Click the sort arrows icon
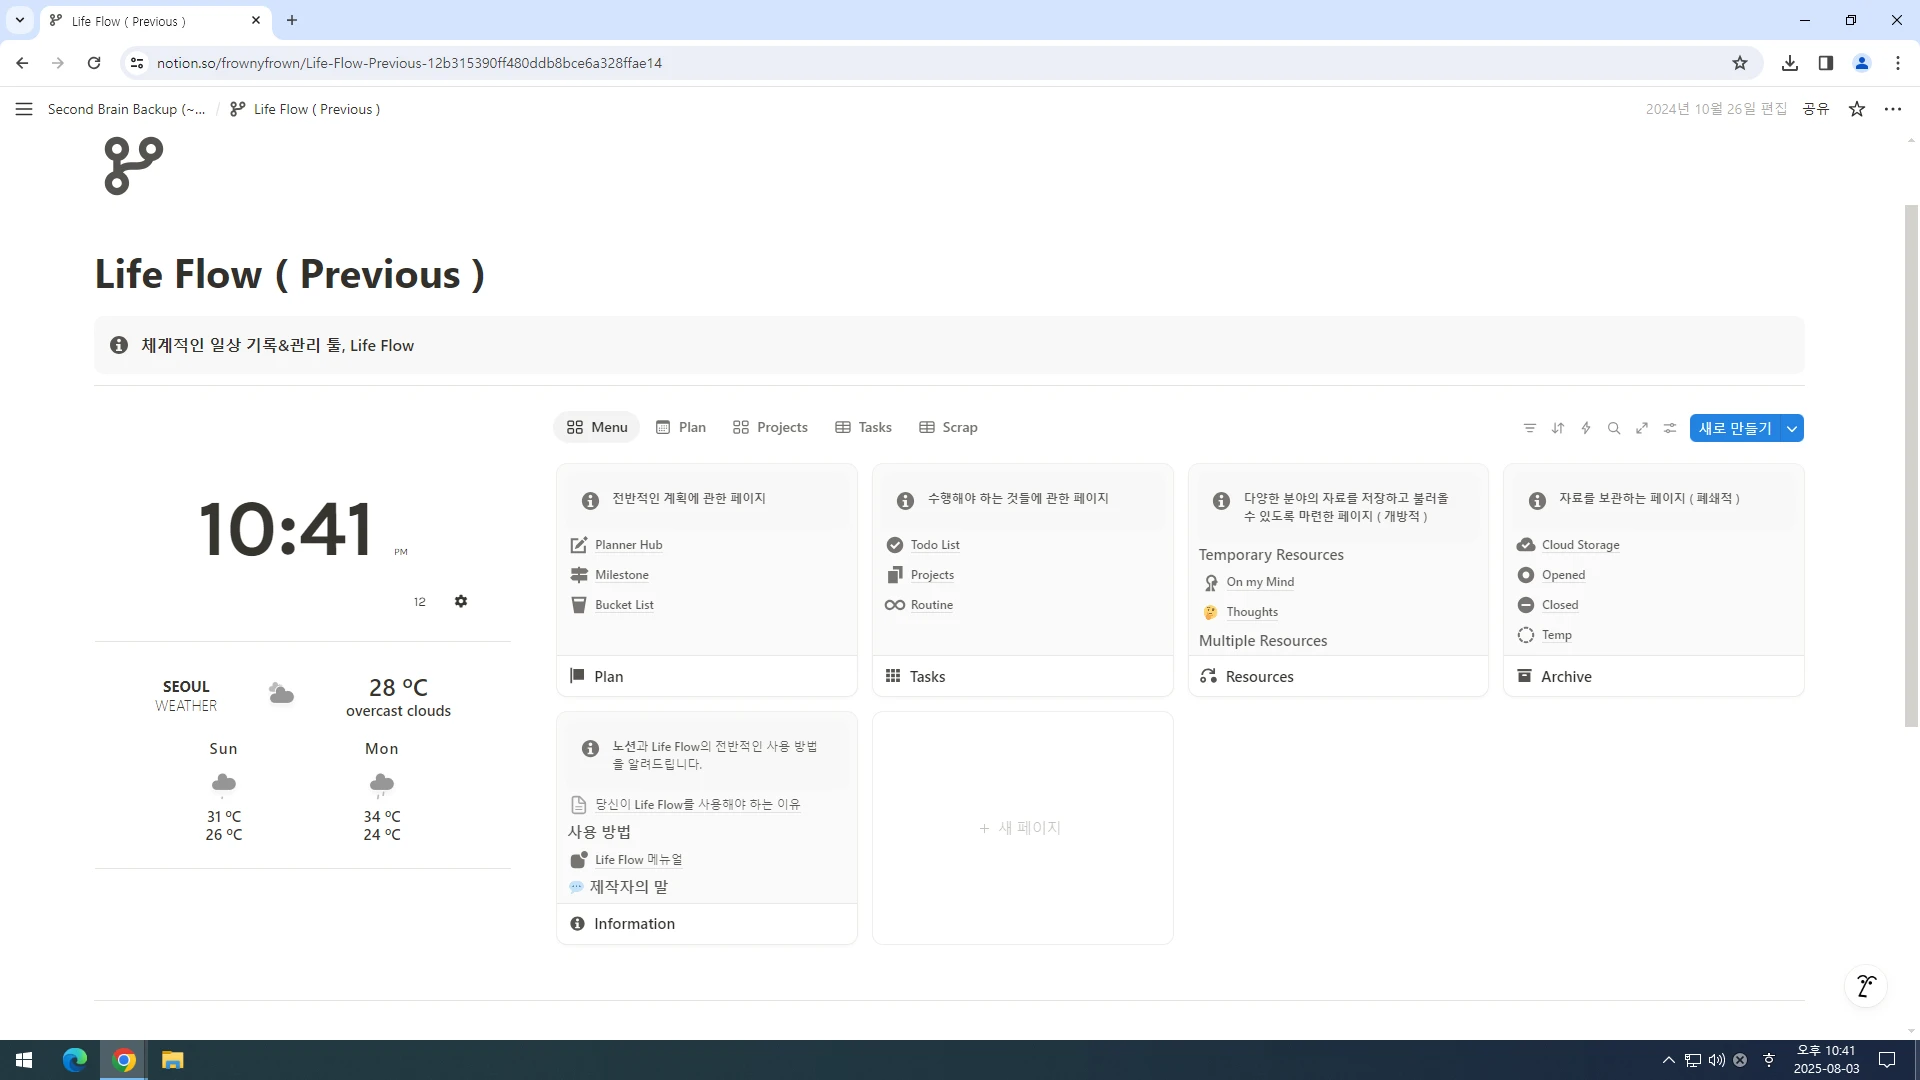Viewport: 1920px width, 1080px height. (1557, 428)
